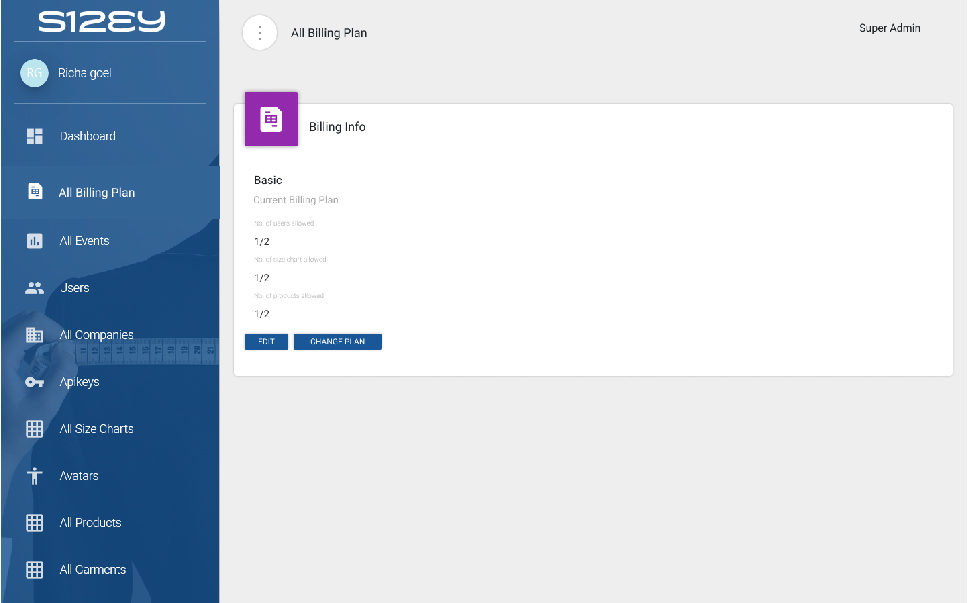
Task: Click the size charts allowed 1/2 value
Action: point(262,278)
